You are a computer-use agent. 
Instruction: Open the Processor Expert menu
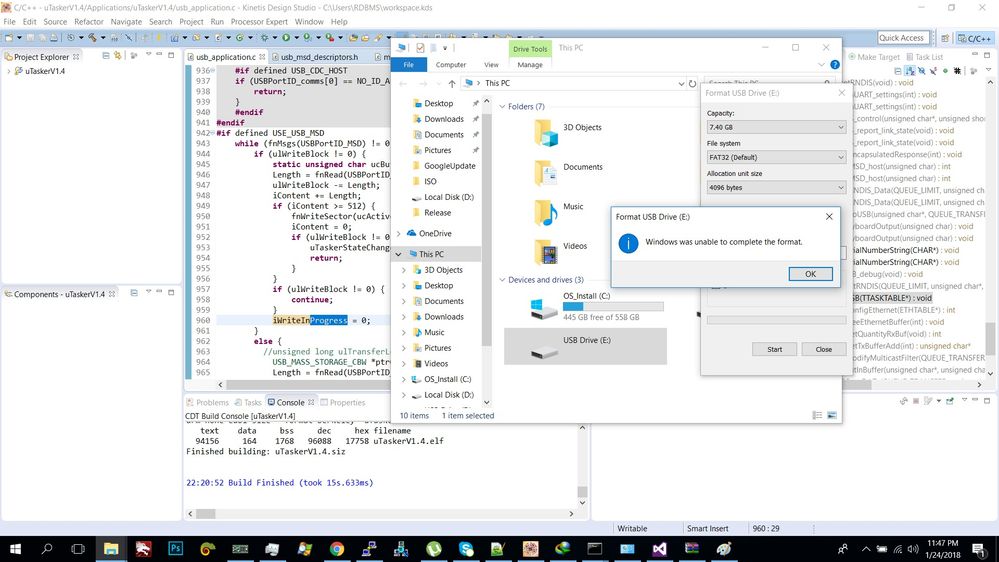tap(259, 21)
